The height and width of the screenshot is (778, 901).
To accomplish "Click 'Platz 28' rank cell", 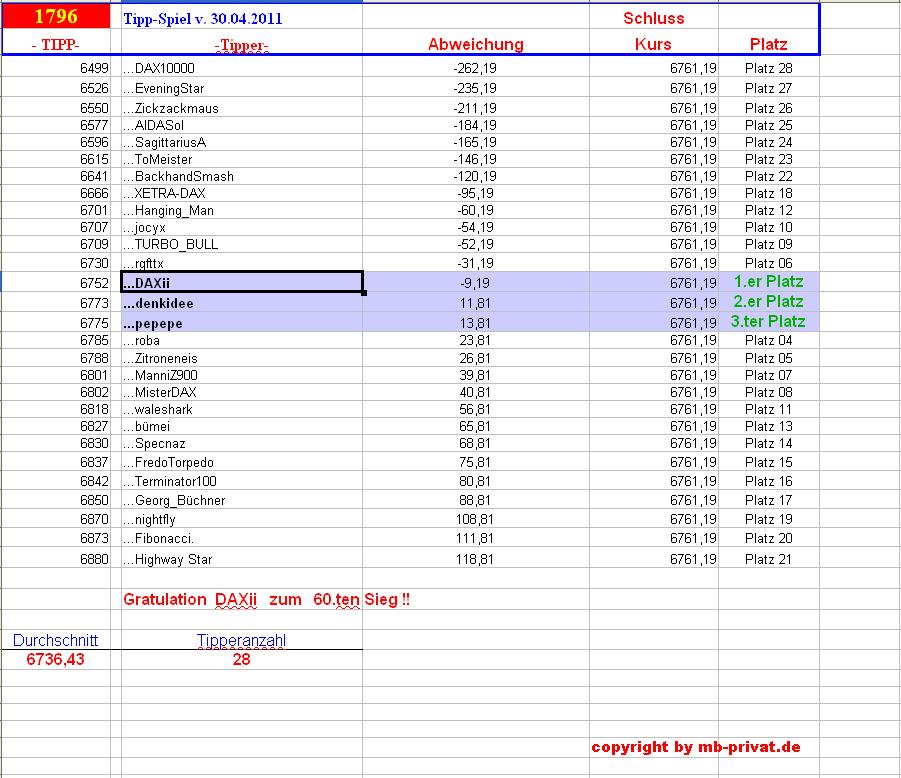I will [768, 68].
